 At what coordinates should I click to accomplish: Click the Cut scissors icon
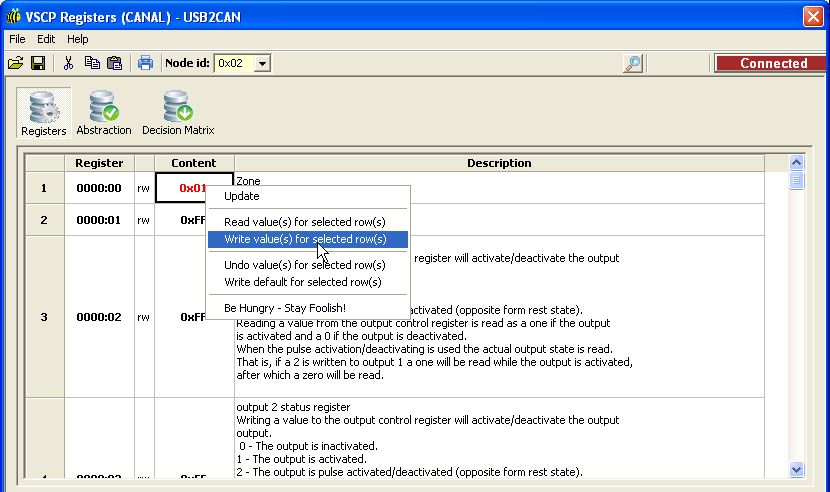68,63
